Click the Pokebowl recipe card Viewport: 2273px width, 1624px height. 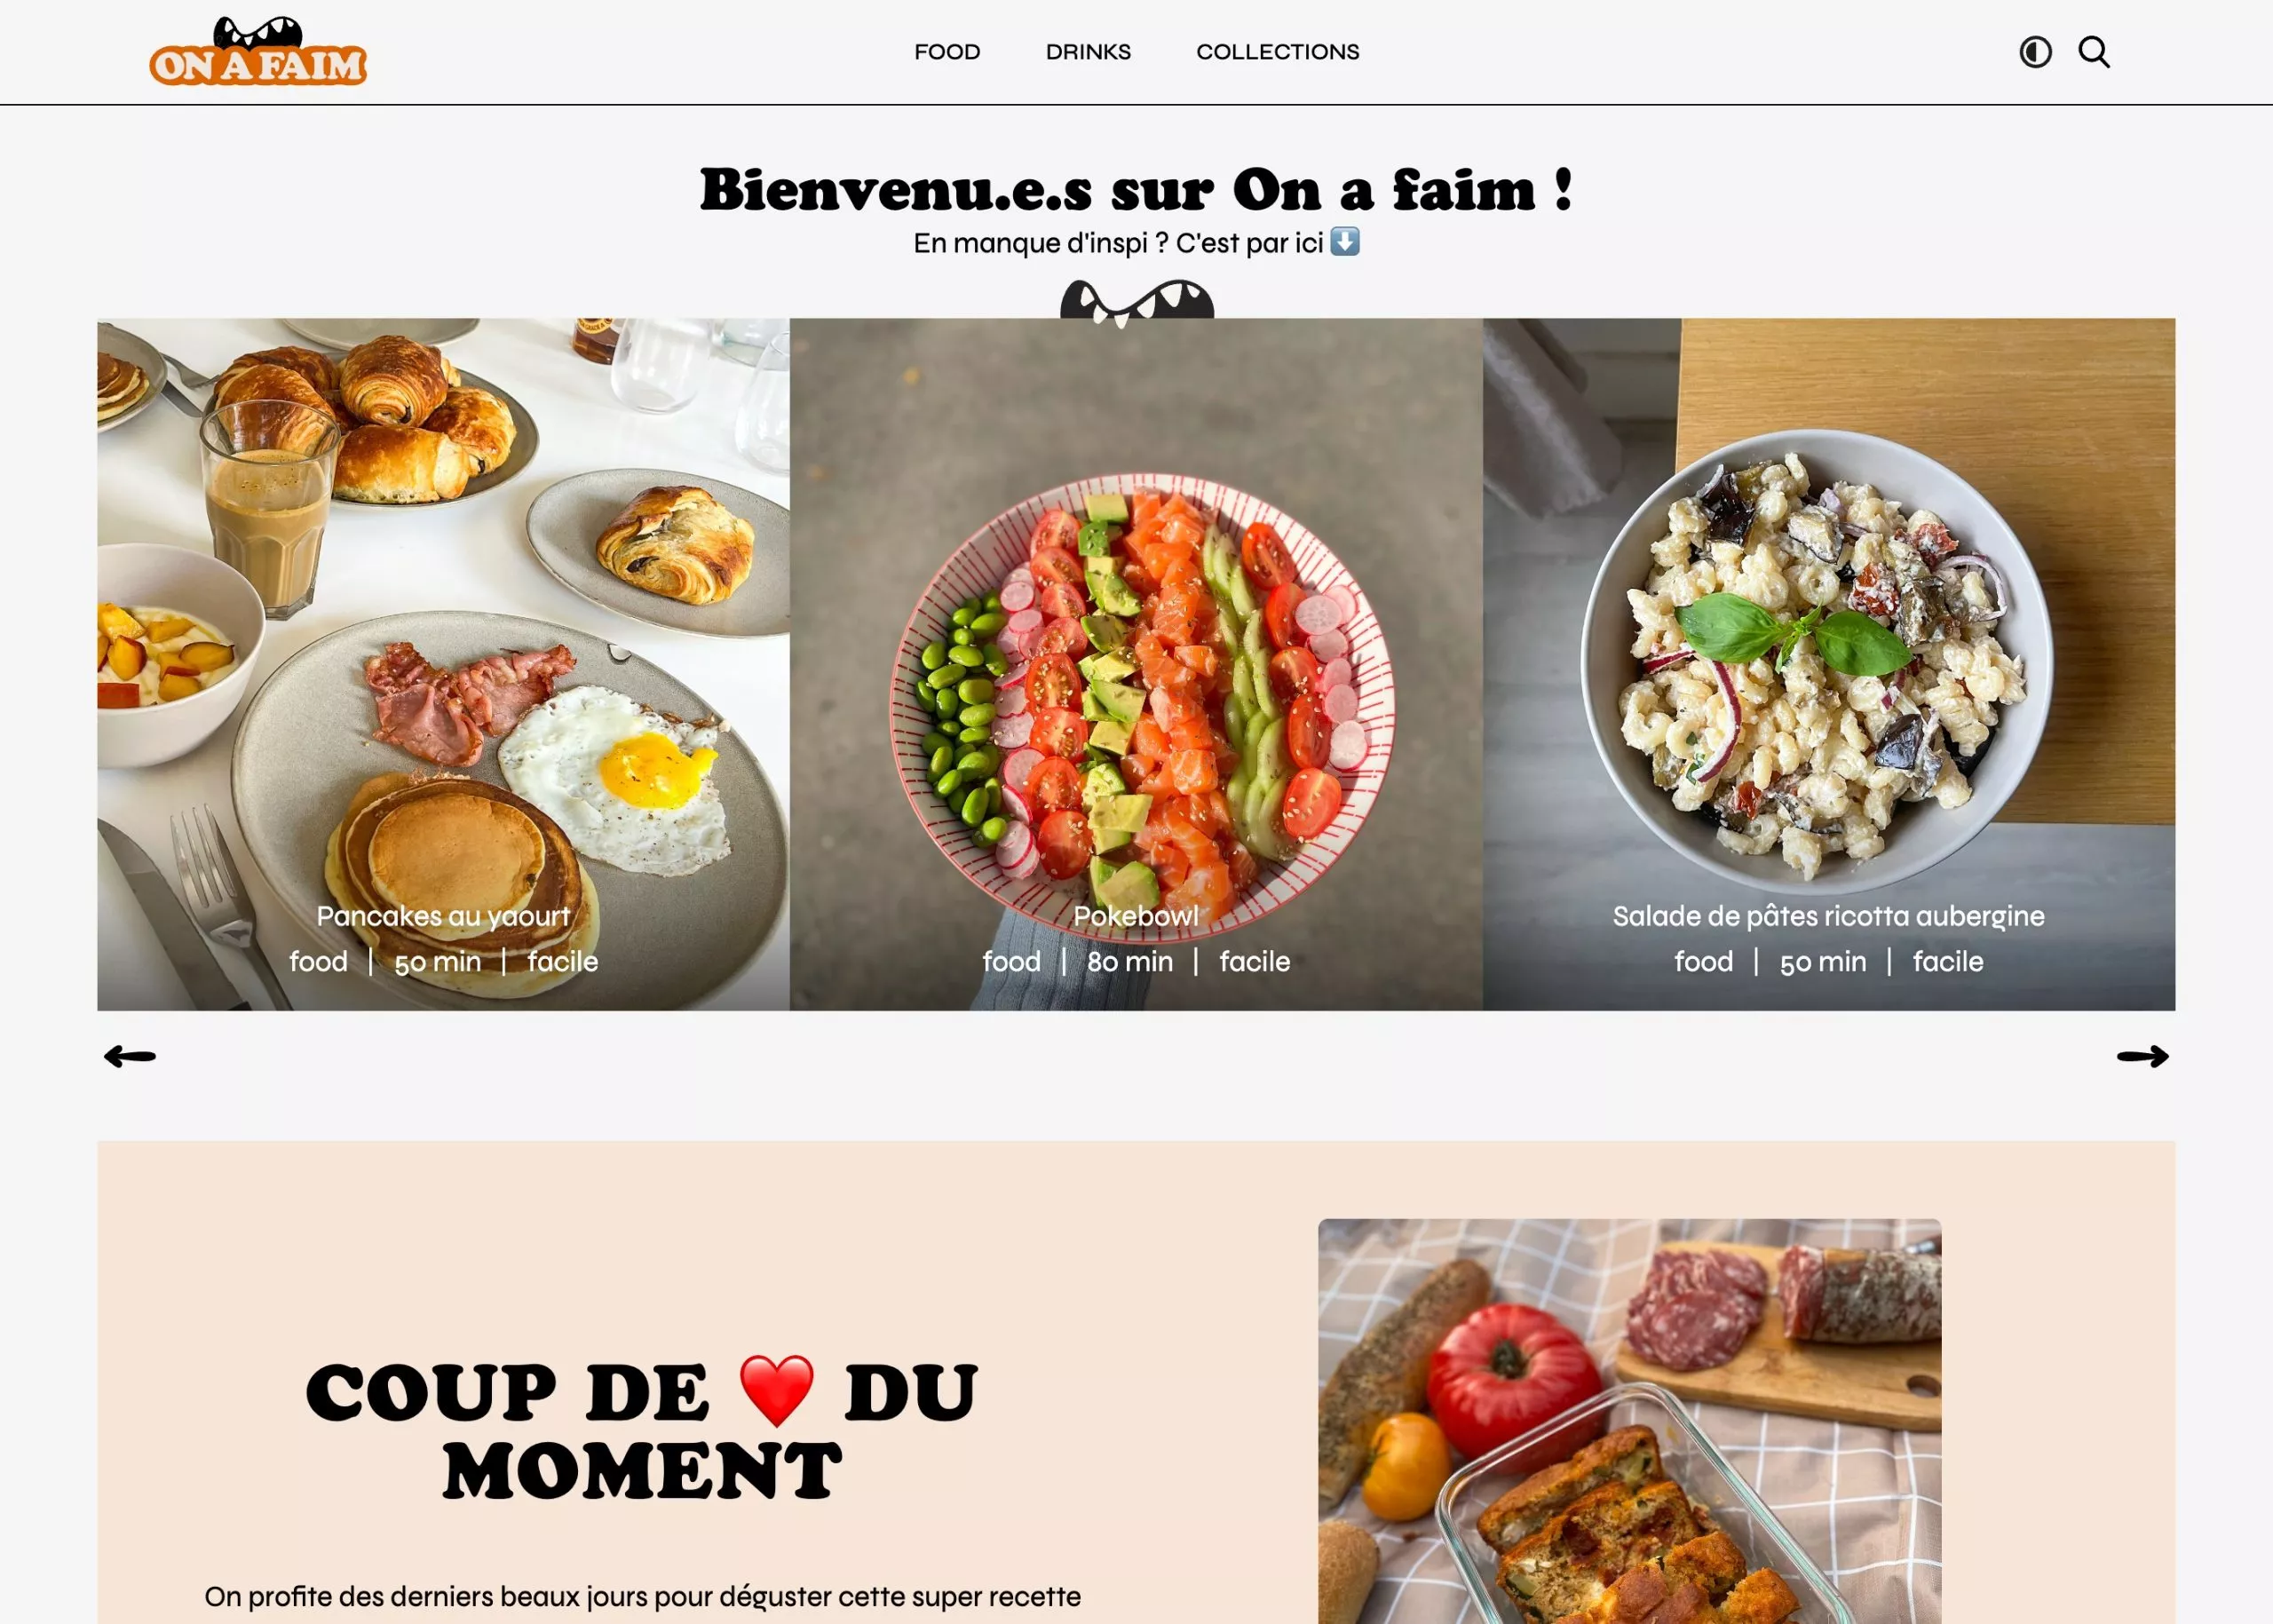click(x=1136, y=664)
